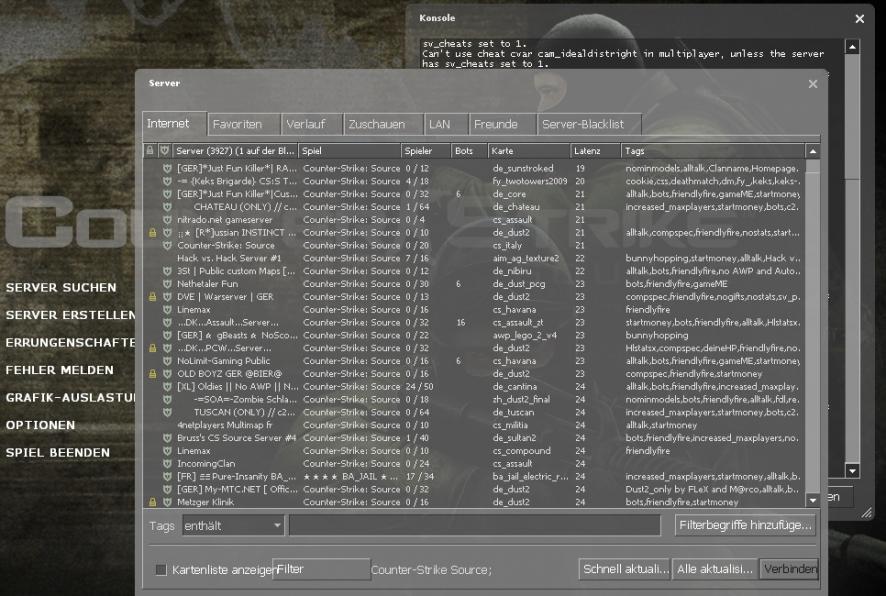This screenshot has width=886, height=596.
Task: Click the shield icon on the [GER] My-MTC.NET row
Action: [x=167, y=489]
